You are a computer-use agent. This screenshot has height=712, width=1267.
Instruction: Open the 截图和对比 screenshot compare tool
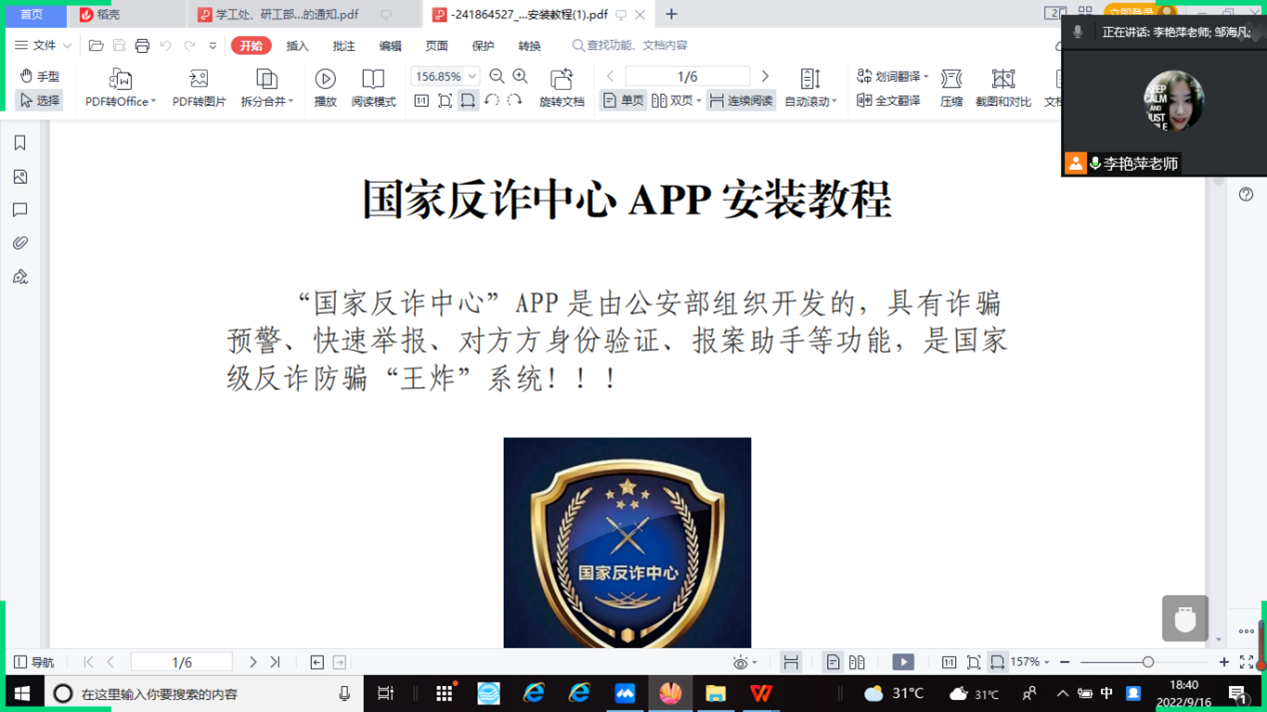[x=1003, y=88]
